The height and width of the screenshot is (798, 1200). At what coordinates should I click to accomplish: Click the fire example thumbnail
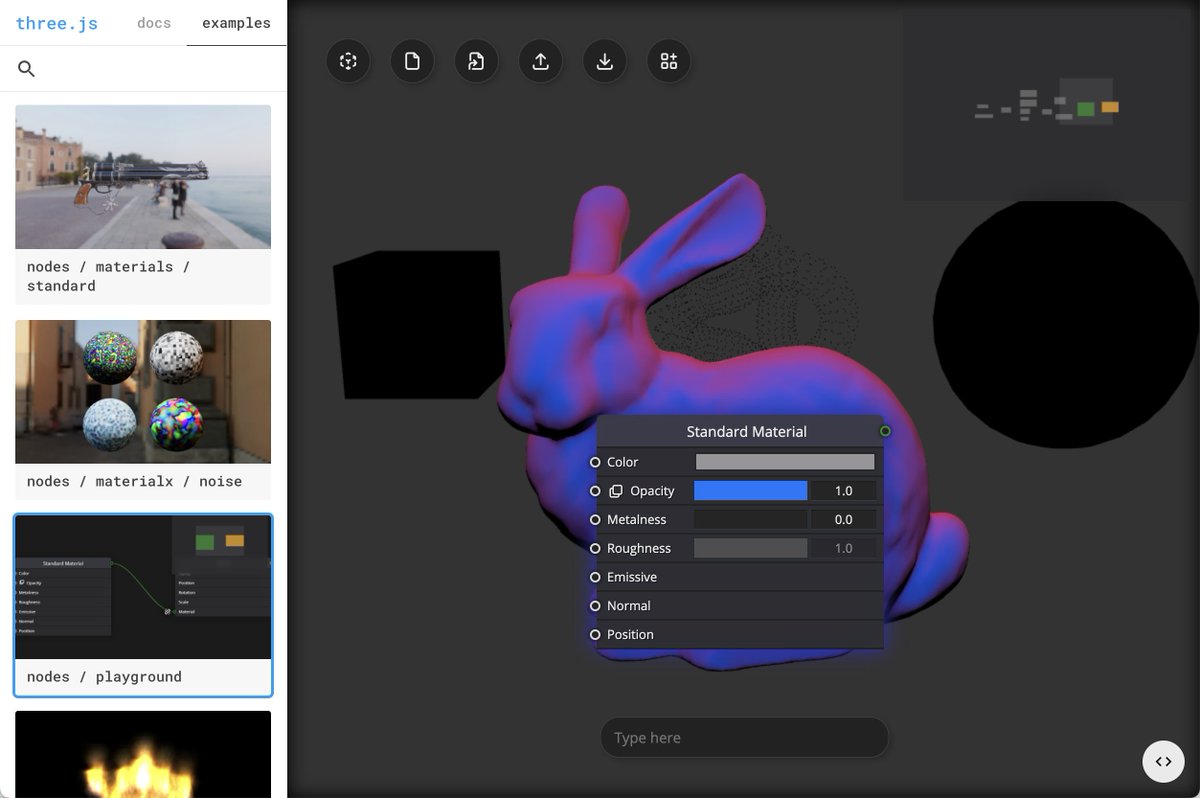point(143,754)
